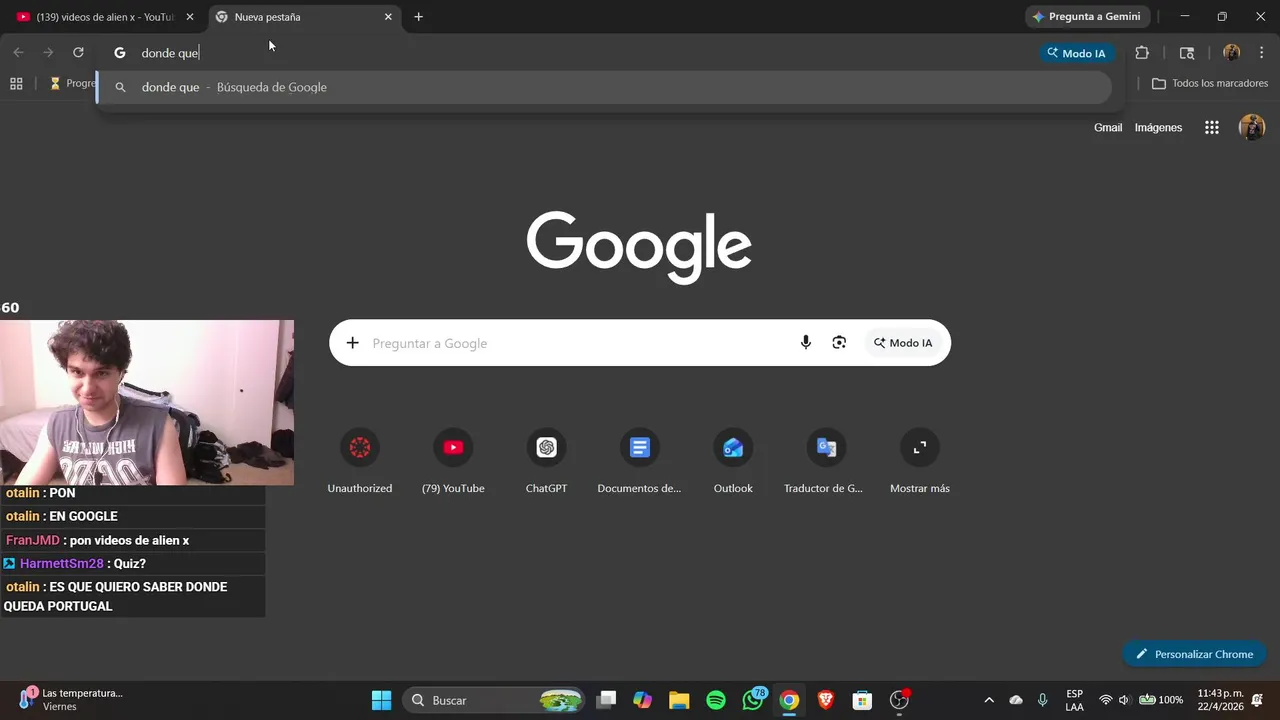Select the 'donde que' Google search suggestion
Viewport: 1280px width, 720px height.
604,87
